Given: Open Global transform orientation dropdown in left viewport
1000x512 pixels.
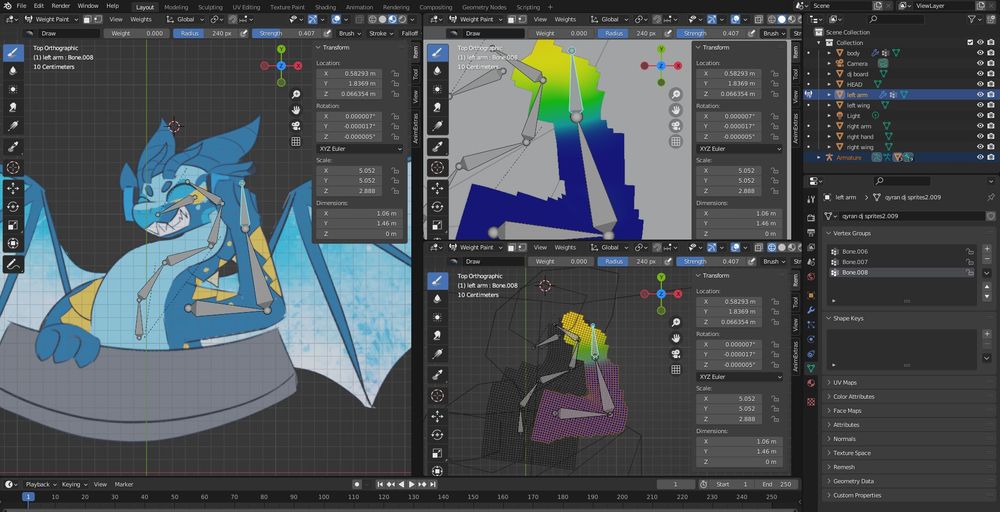Looking at the screenshot, I should coord(185,19).
